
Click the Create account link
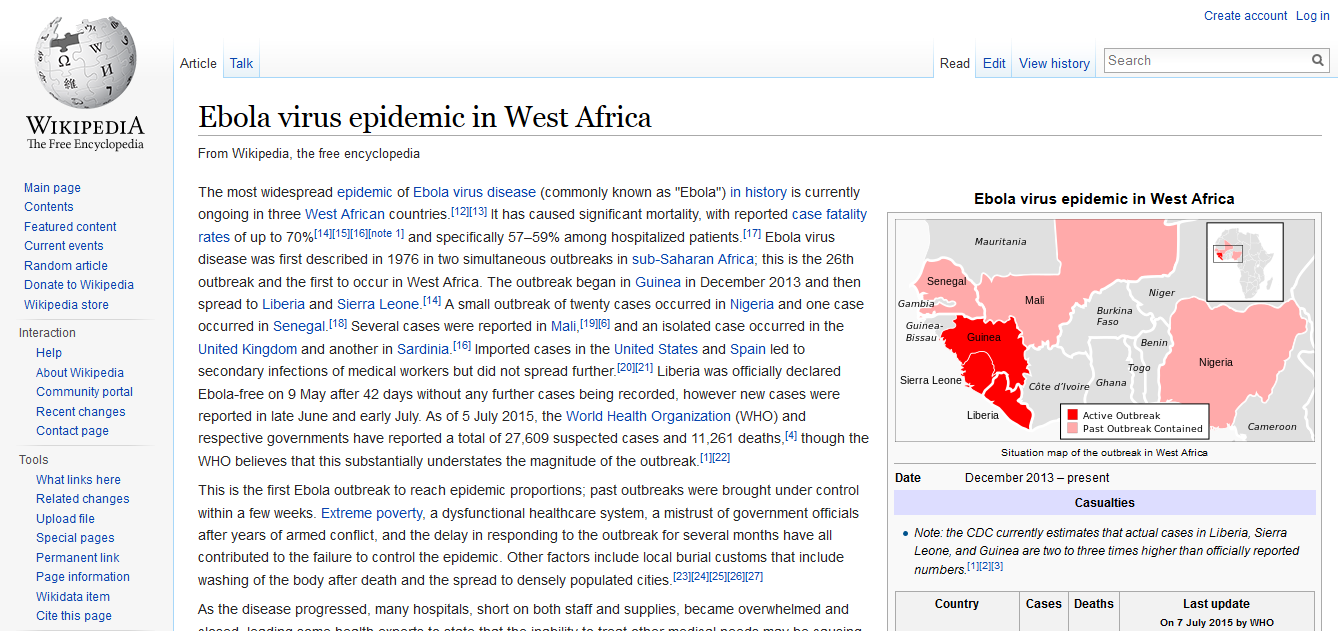pos(1245,16)
